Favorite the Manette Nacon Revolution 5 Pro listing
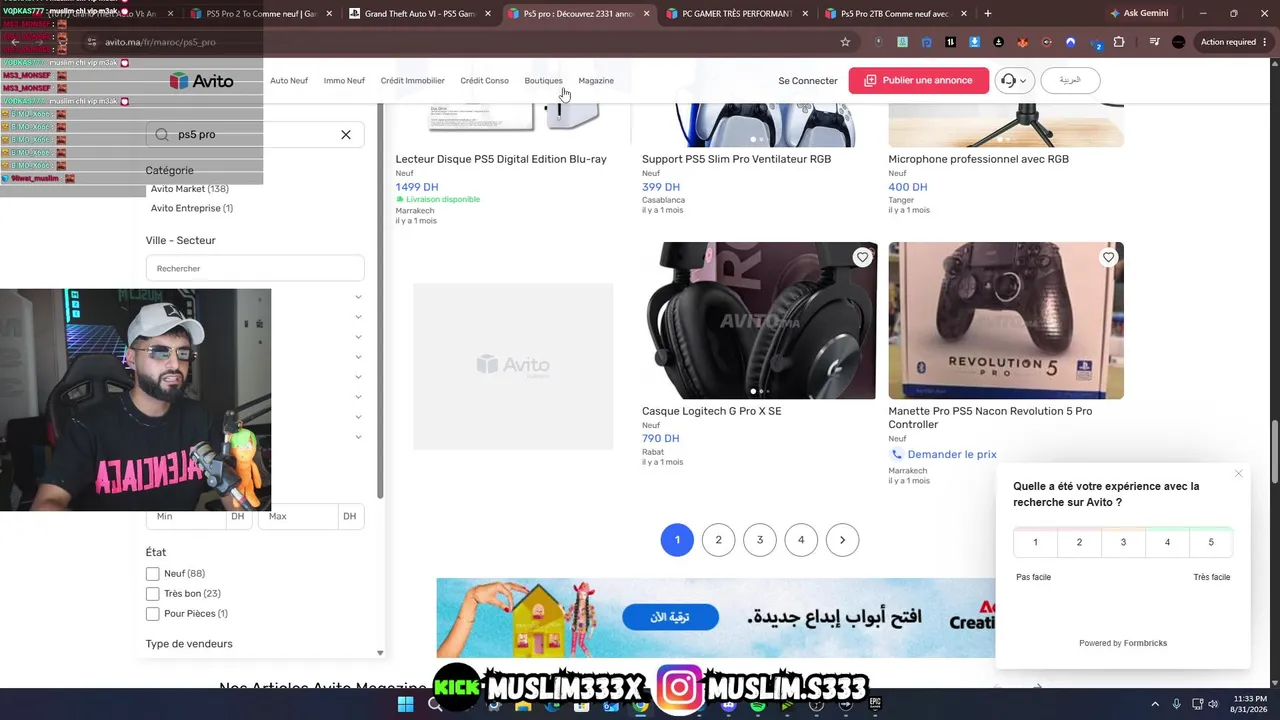 1108,258
